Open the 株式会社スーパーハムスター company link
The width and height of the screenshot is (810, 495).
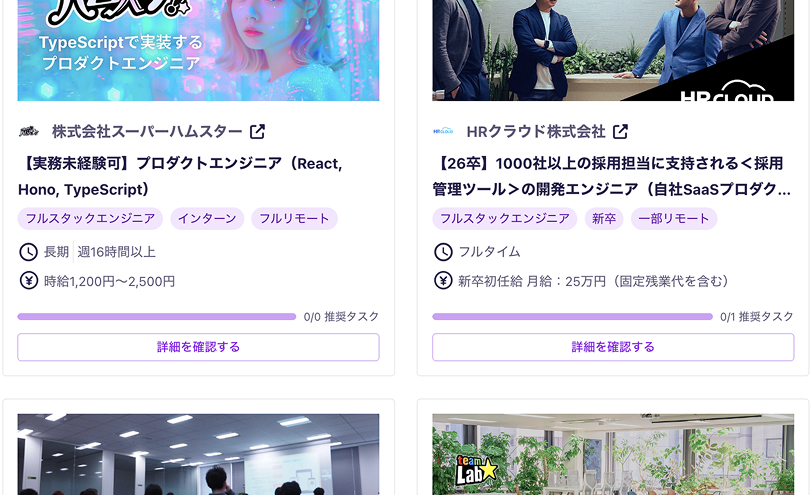point(147,132)
